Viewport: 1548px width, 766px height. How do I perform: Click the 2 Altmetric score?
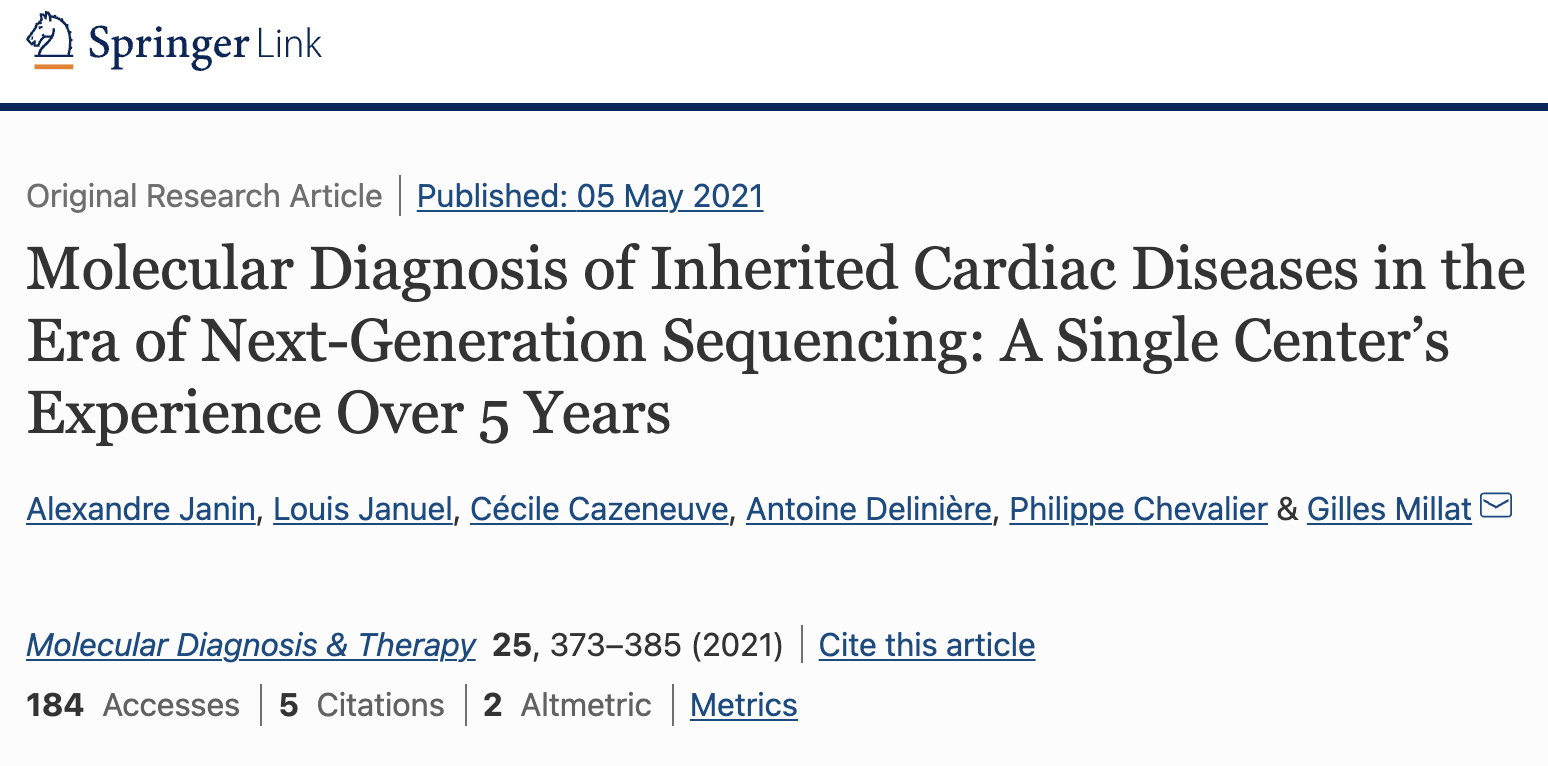[567, 705]
